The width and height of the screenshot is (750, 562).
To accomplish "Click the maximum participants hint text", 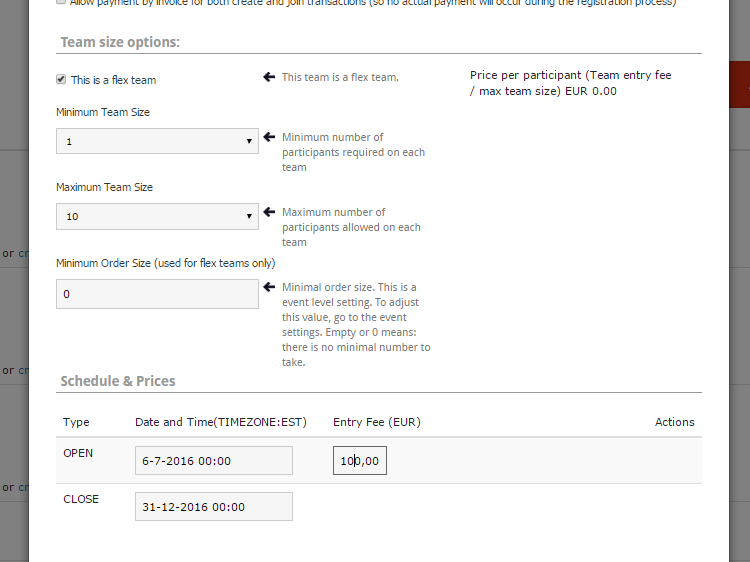I will [351, 227].
